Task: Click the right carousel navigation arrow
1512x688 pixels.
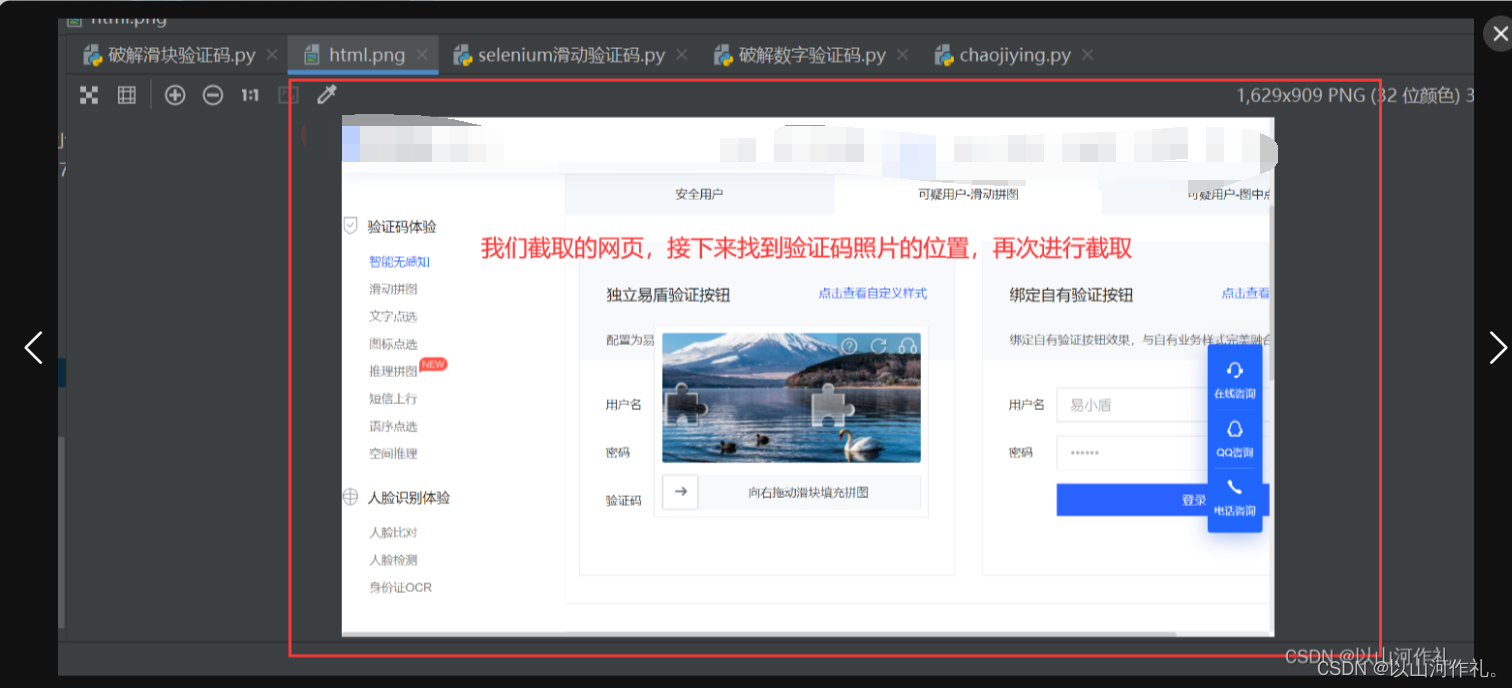Action: 1497,347
